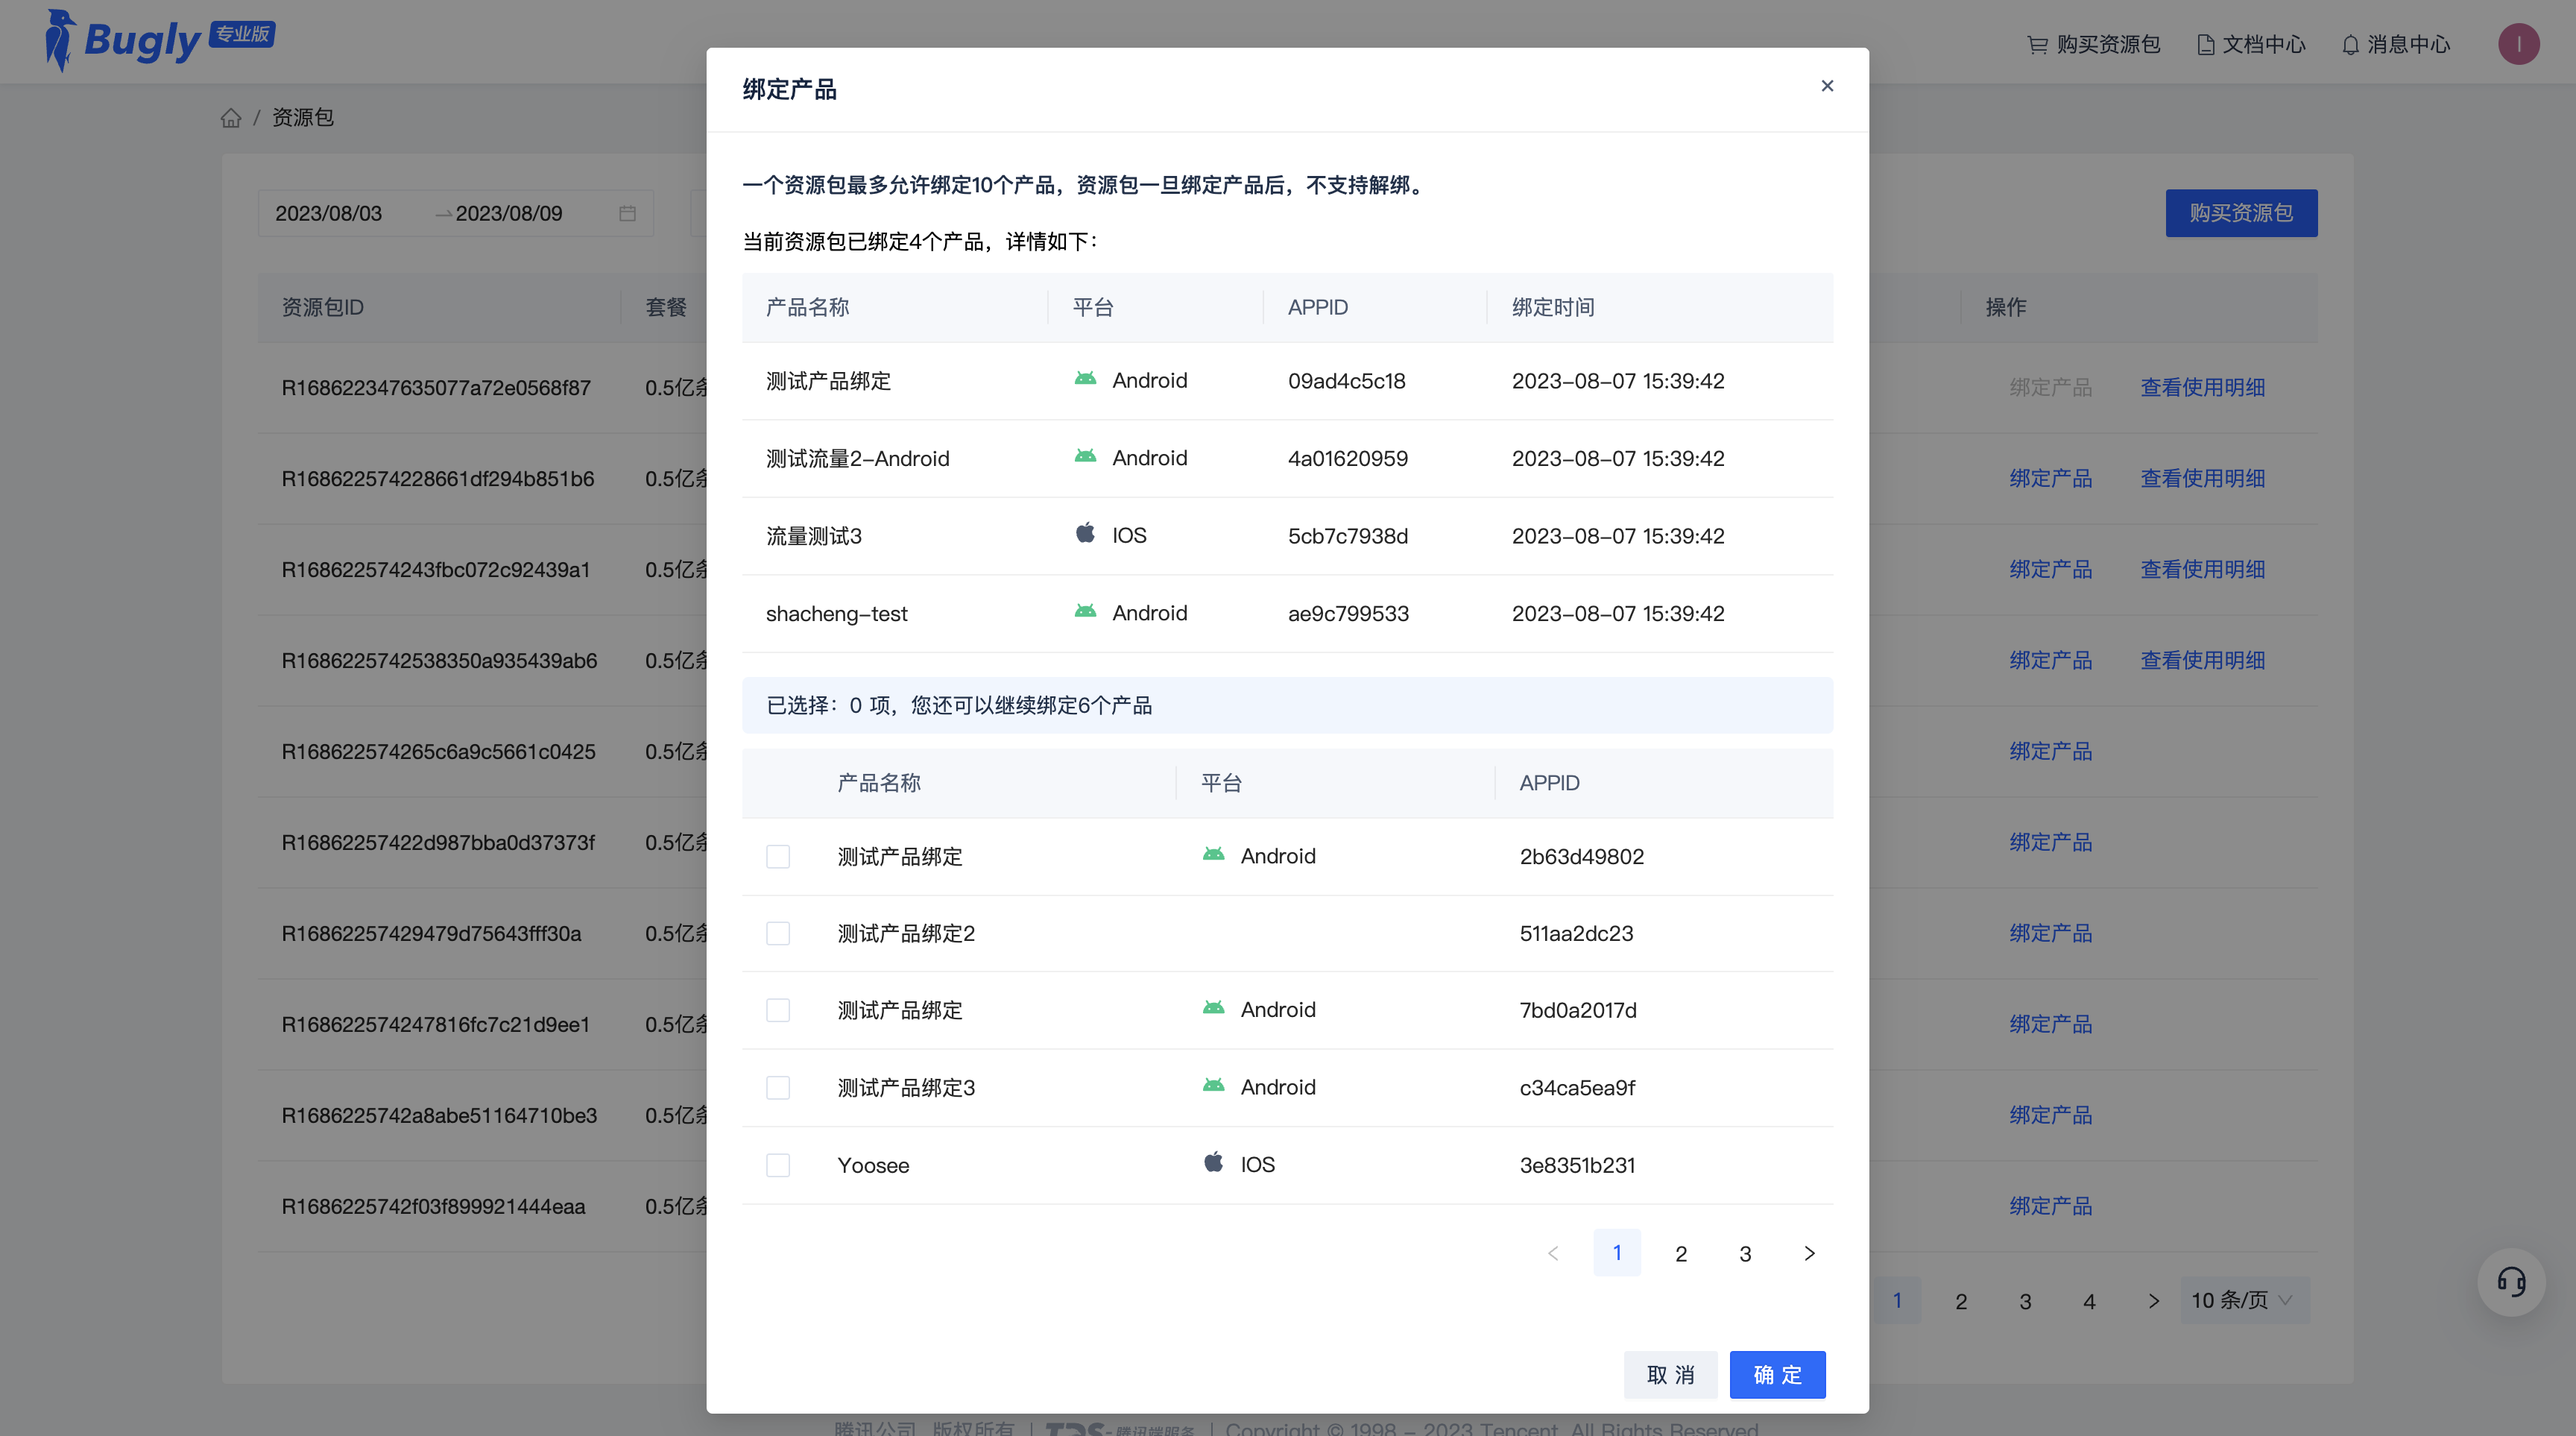Image resolution: width=2576 pixels, height=1436 pixels.
Task: Open the calendar icon in date range
Action: pyautogui.click(x=627, y=213)
